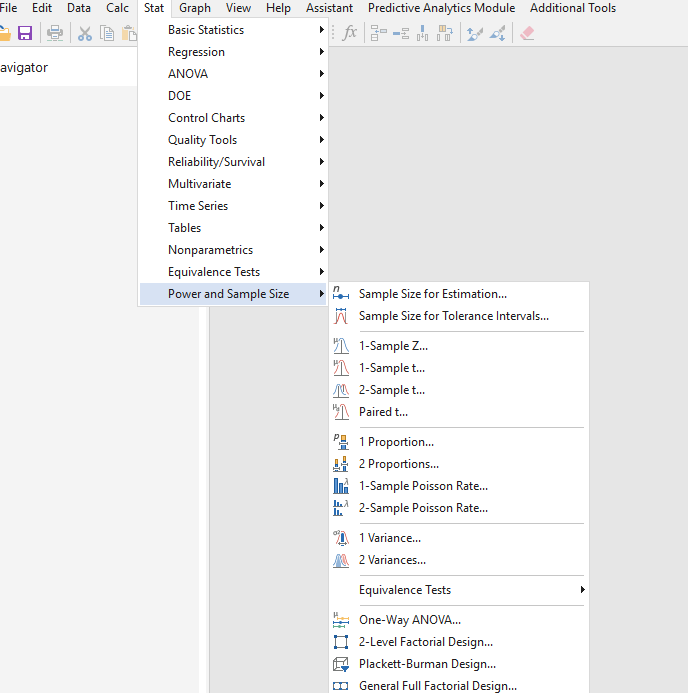Open the Time Series submenu
Screen dimensions: 688x693
[232, 206]
